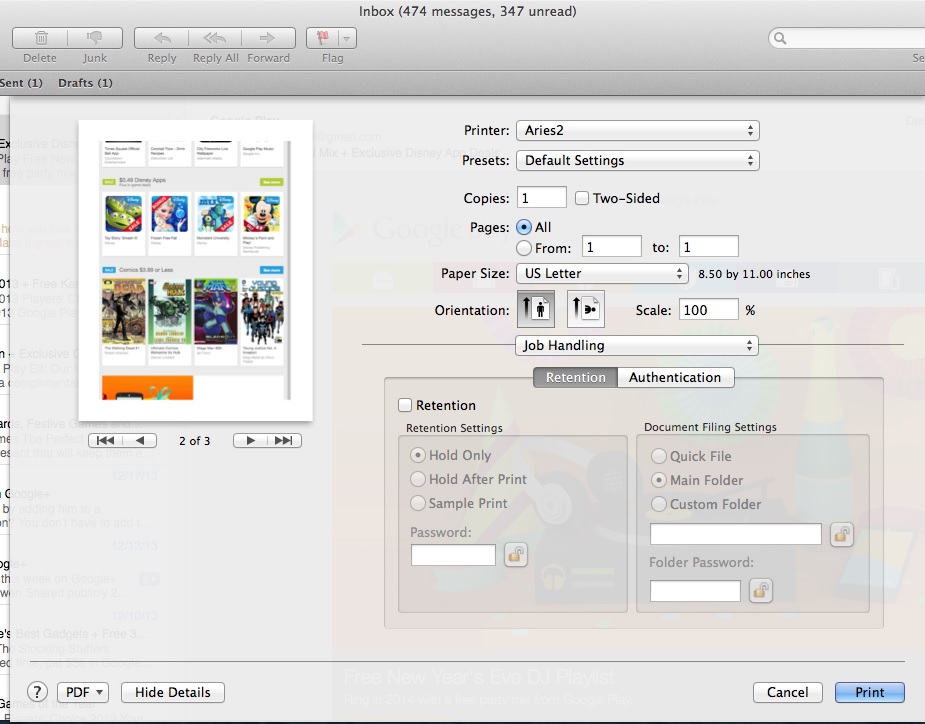Click the From page number field
The image size is (925, 724).
coord(611,247)
